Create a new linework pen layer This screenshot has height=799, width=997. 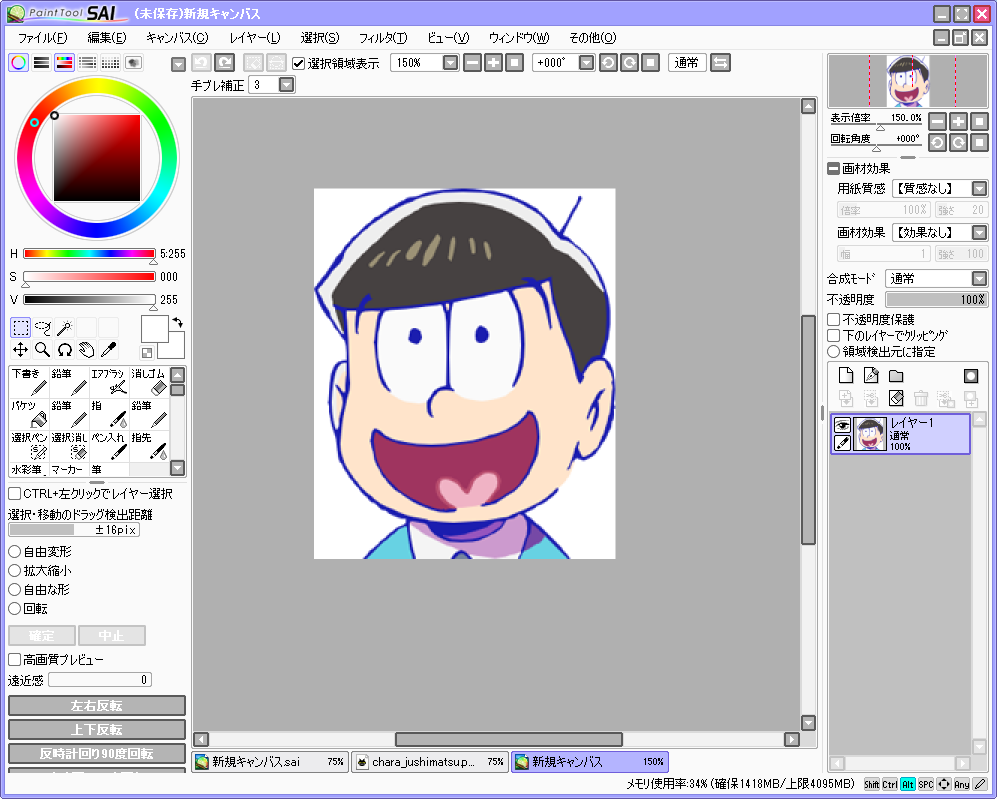[871, 376]
